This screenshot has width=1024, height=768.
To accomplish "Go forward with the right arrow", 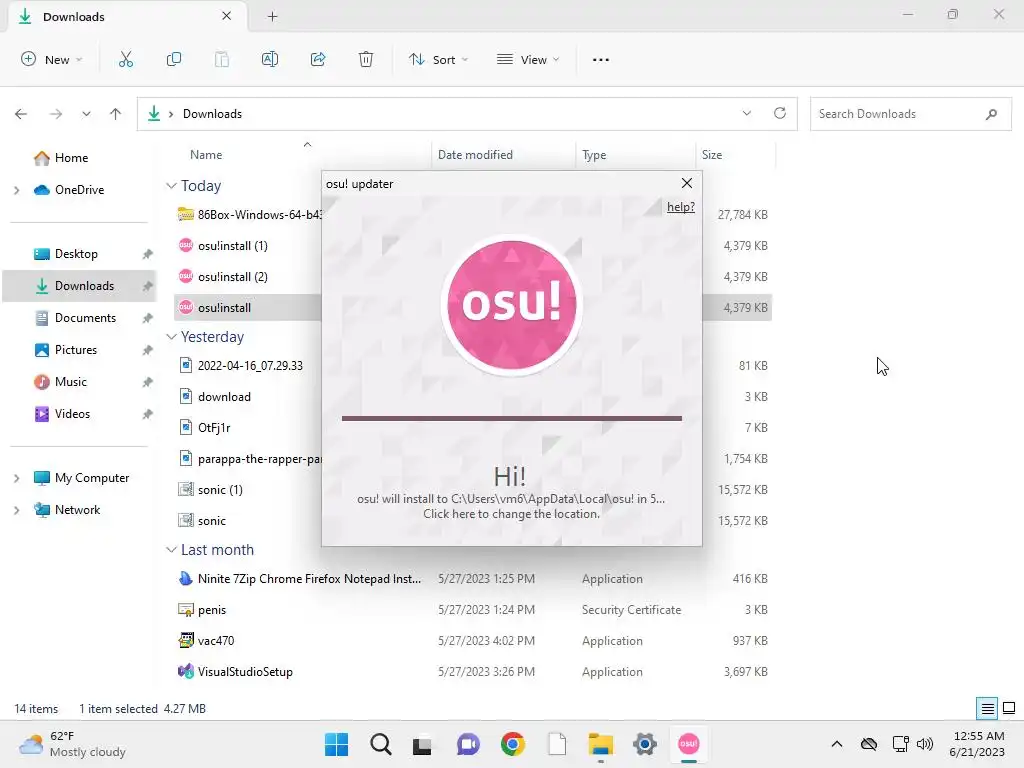I will 56,114.
